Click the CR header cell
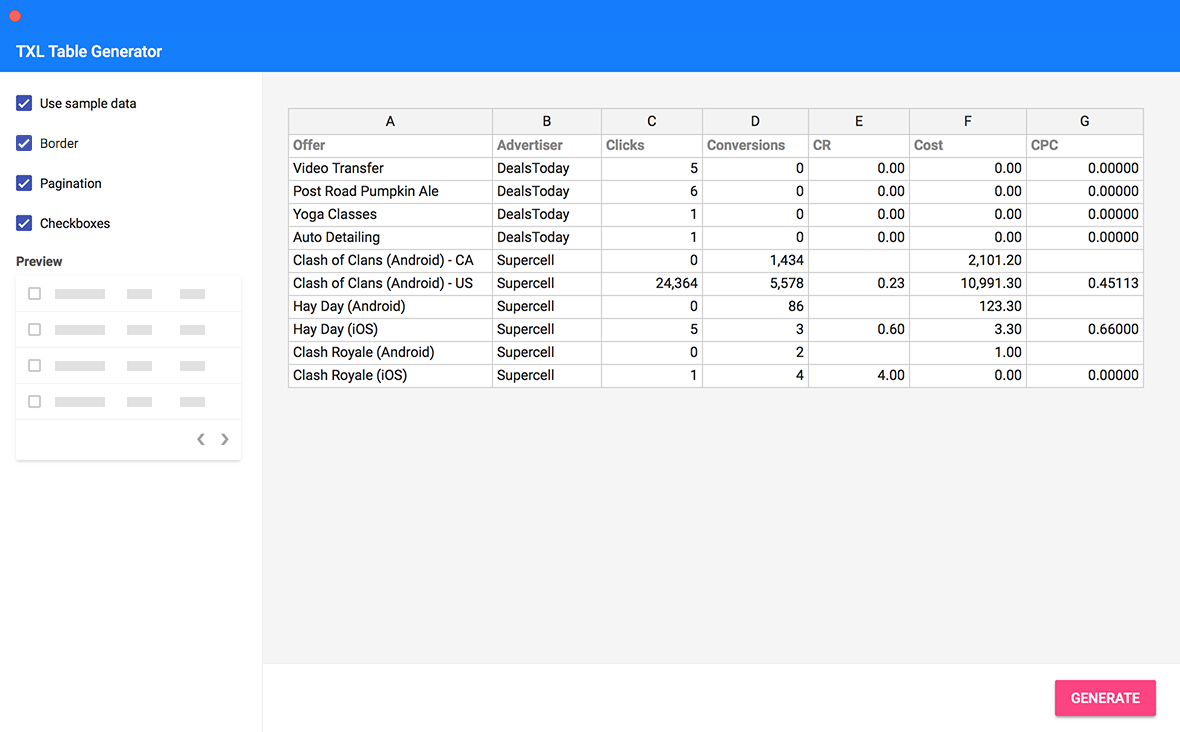 pos(859,145)
